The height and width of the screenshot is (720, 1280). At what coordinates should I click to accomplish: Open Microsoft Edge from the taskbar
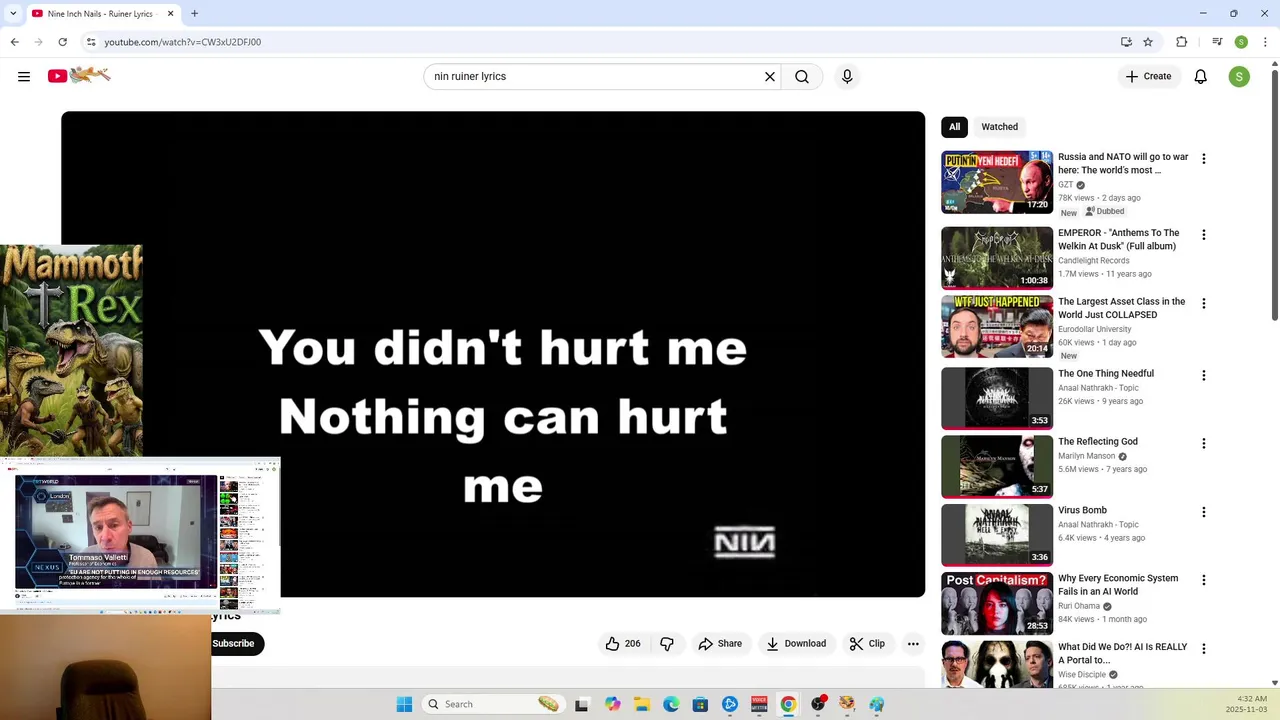671,704
